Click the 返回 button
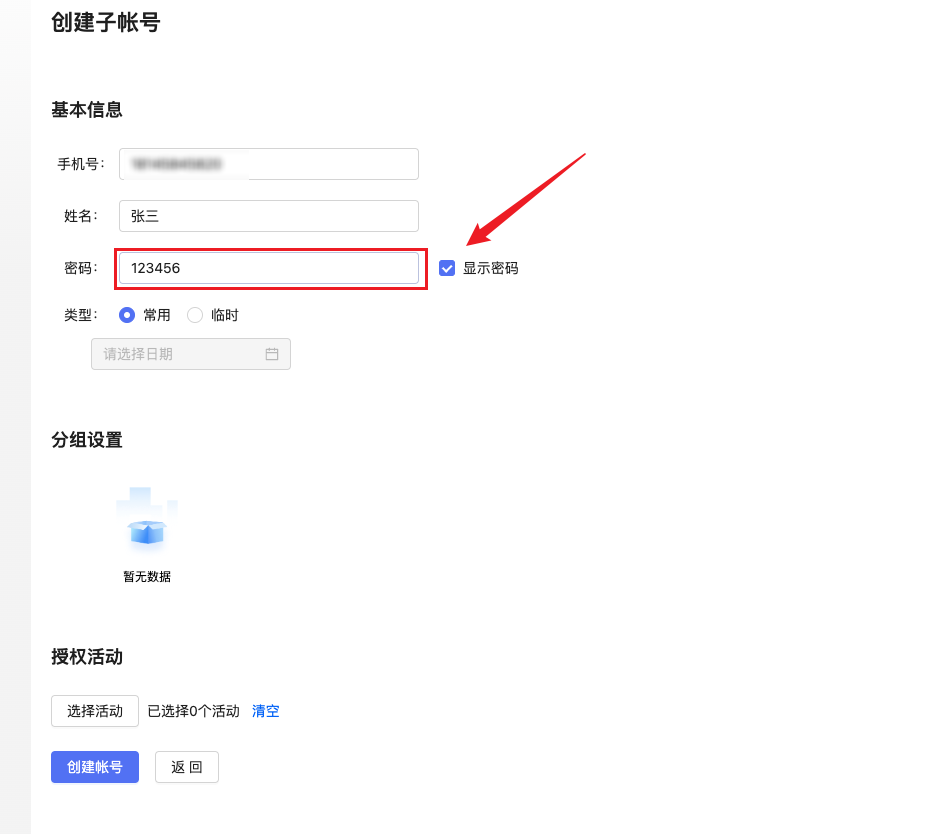This screenshot has width=930, height=834. click(187, 767)
